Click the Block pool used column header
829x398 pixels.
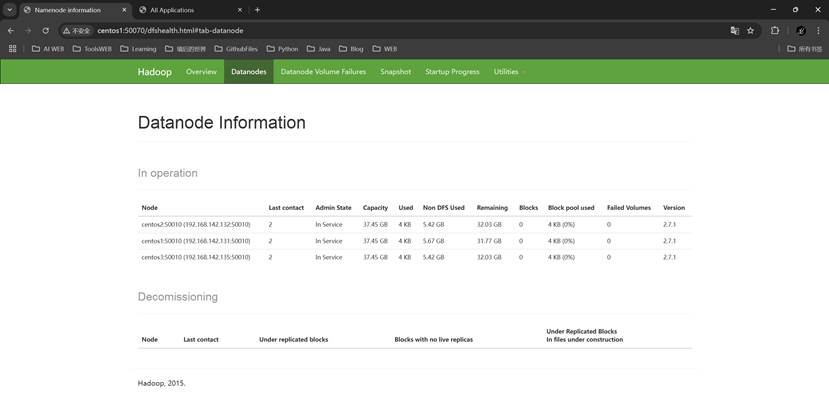click(571, 208)
